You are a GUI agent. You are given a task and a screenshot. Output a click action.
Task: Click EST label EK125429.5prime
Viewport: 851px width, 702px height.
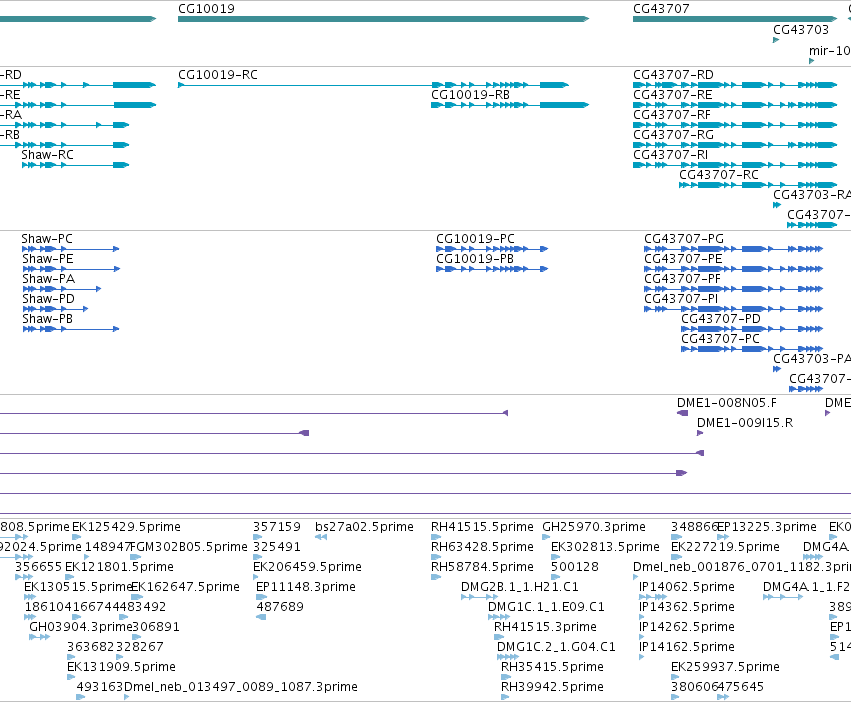click(x=126, y=527)
